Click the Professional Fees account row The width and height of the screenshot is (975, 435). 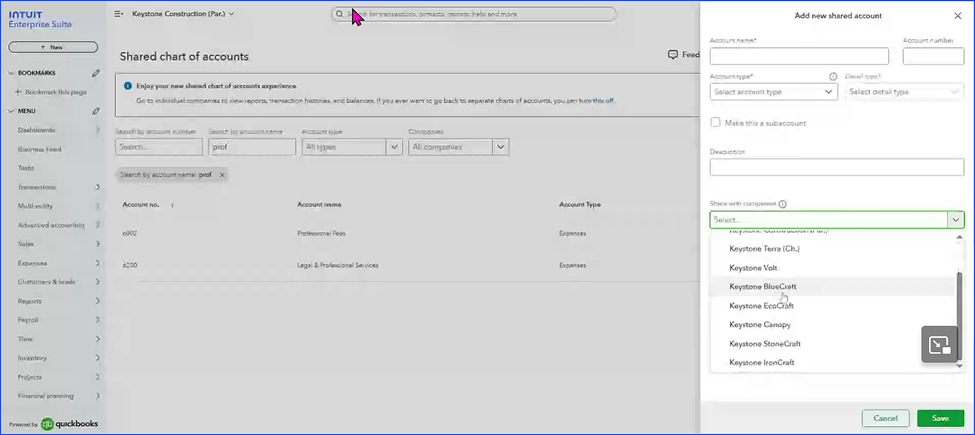pos(407,234)
